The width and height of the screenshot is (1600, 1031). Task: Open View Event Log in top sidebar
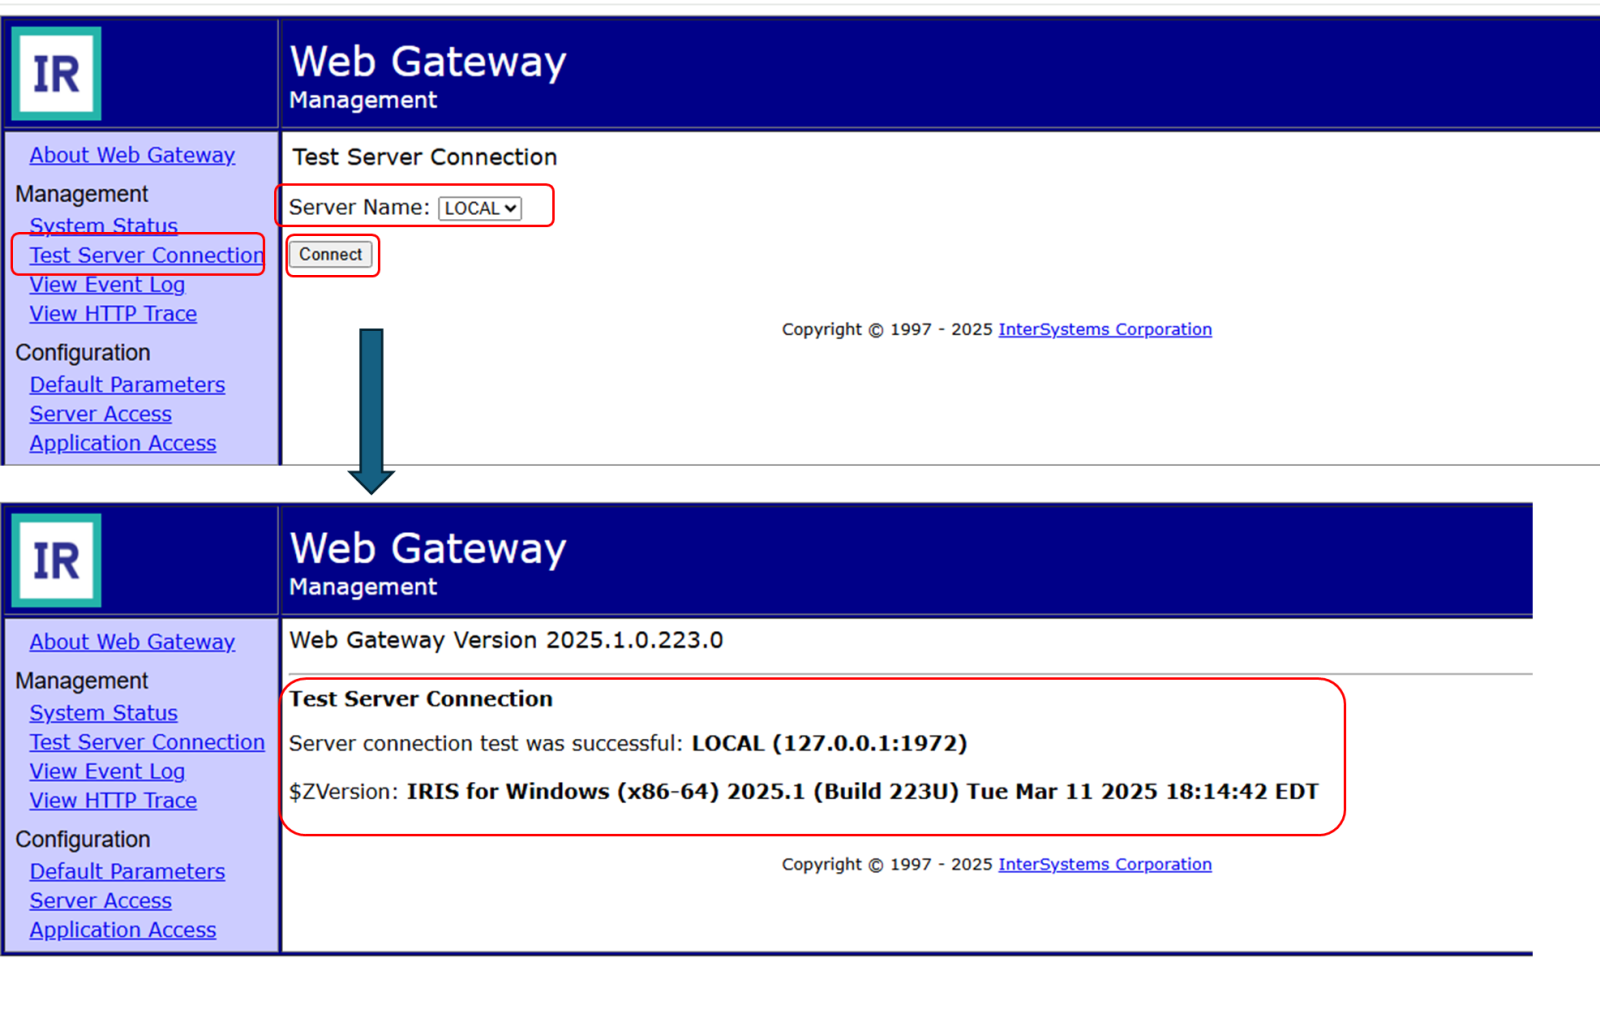pyautogui.click(x=107, y=285)
